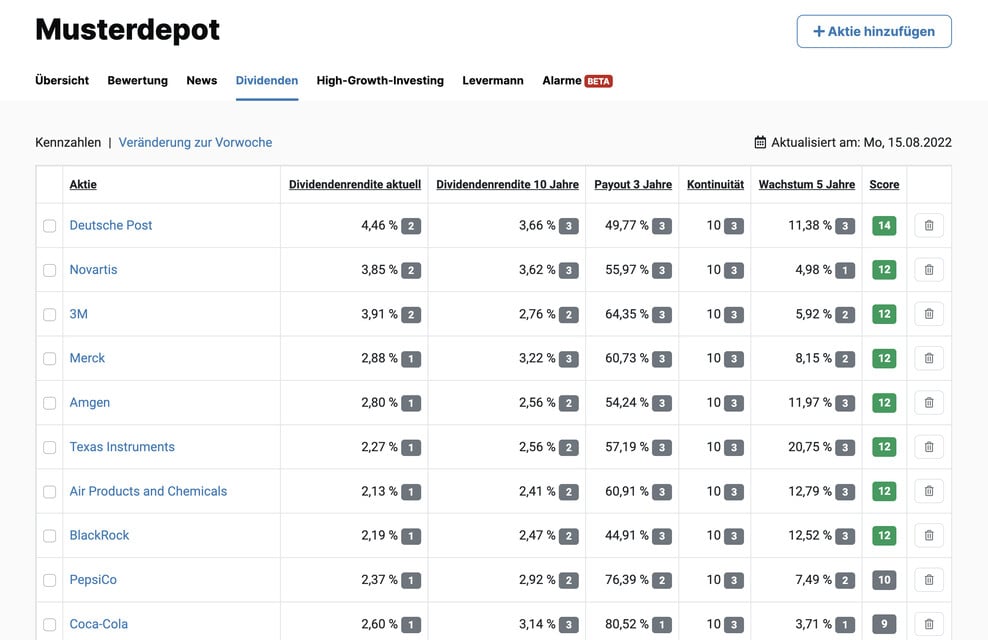Select the Novartis row checkbox

[x=49, y=270]
